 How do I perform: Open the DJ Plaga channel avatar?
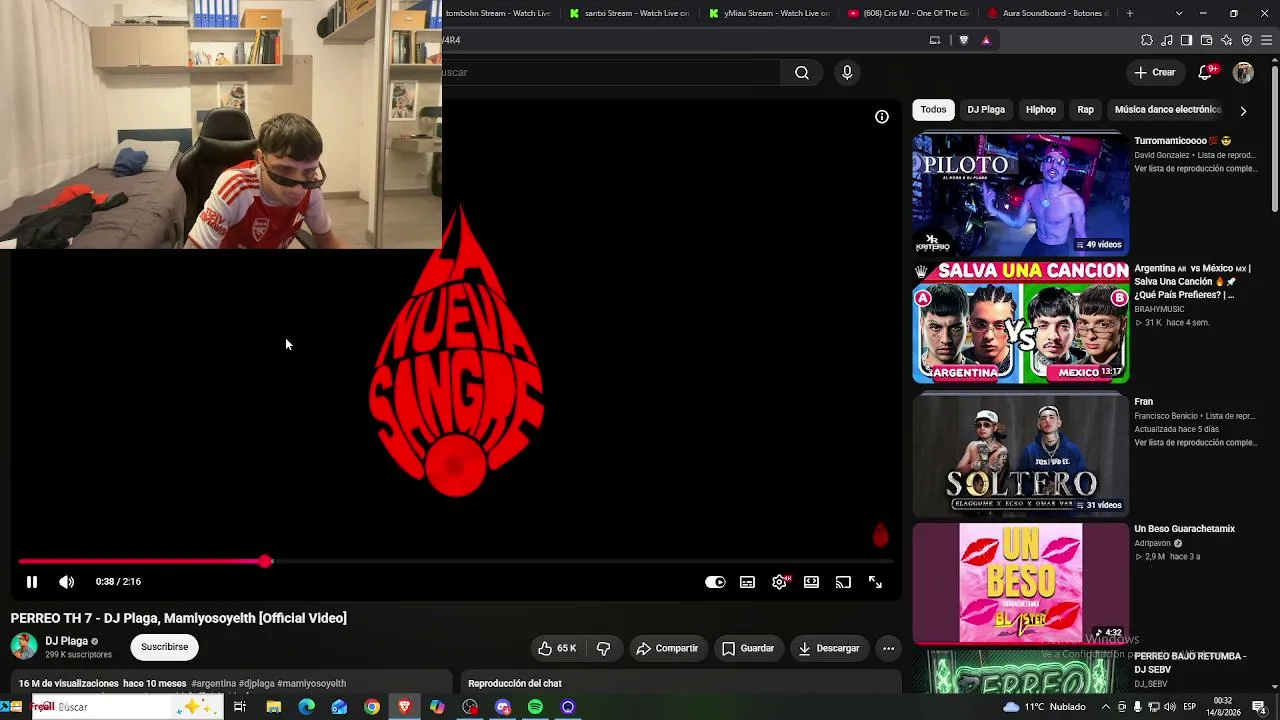pos(24,646)
